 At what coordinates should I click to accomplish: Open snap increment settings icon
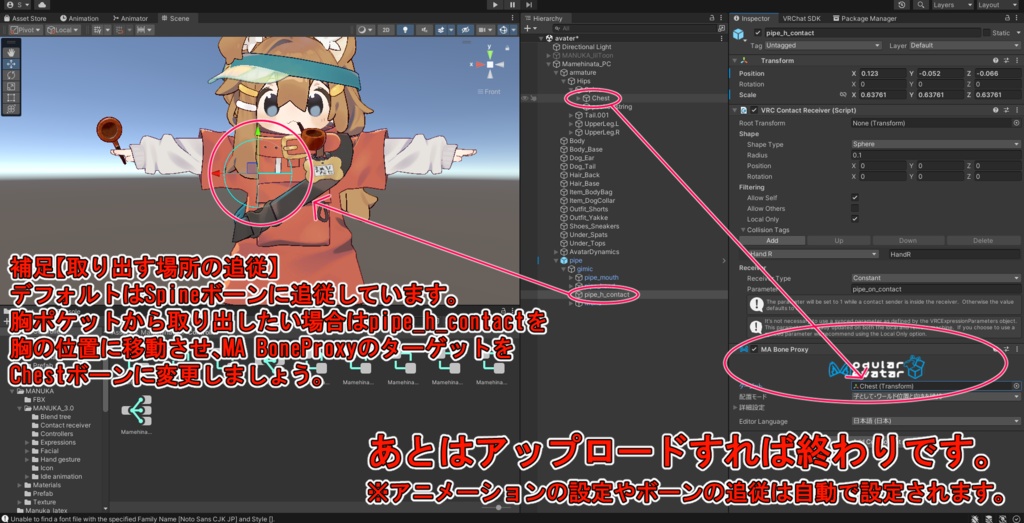[144, 30]
